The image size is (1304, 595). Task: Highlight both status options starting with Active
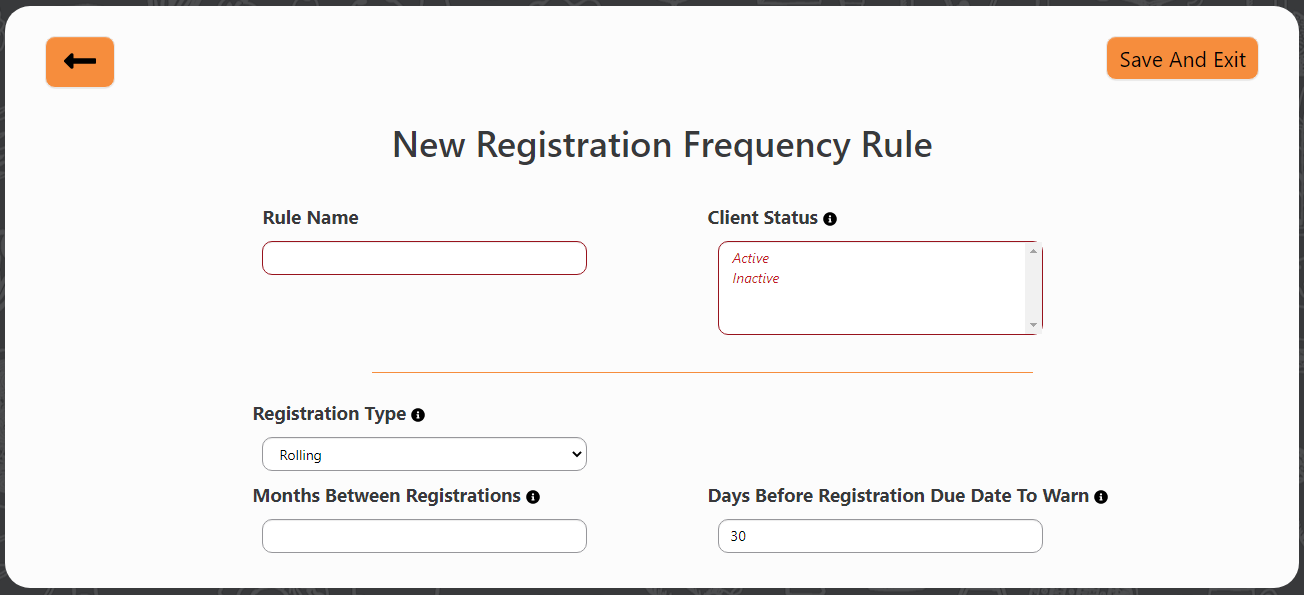pos(751,258)
